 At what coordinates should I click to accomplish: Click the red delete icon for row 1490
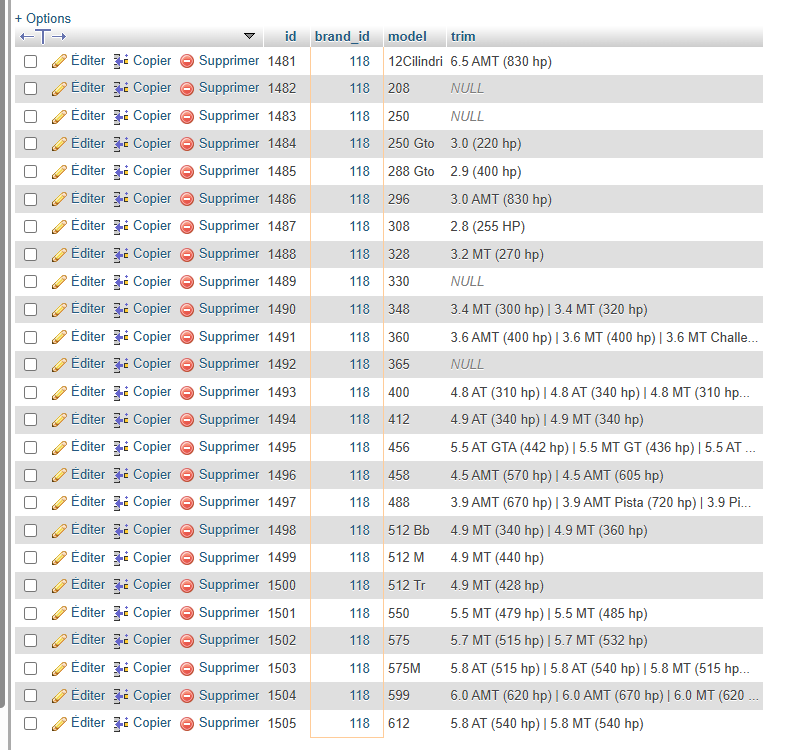(x=187, y=309)
